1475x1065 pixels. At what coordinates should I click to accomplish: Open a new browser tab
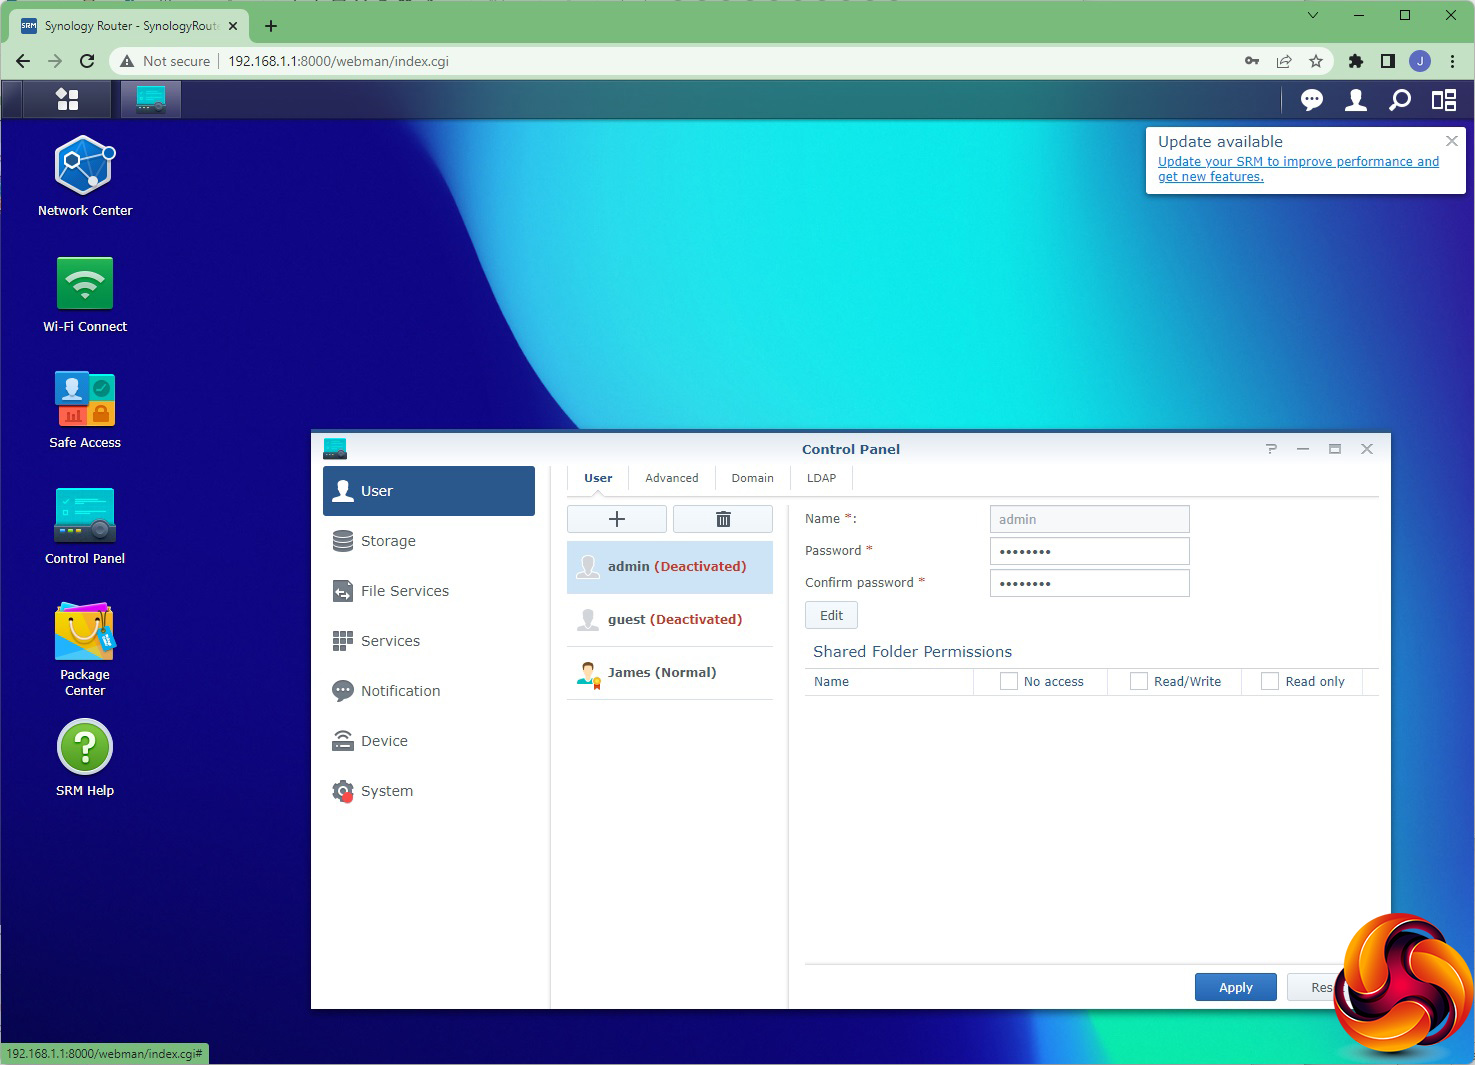[271, 26]
